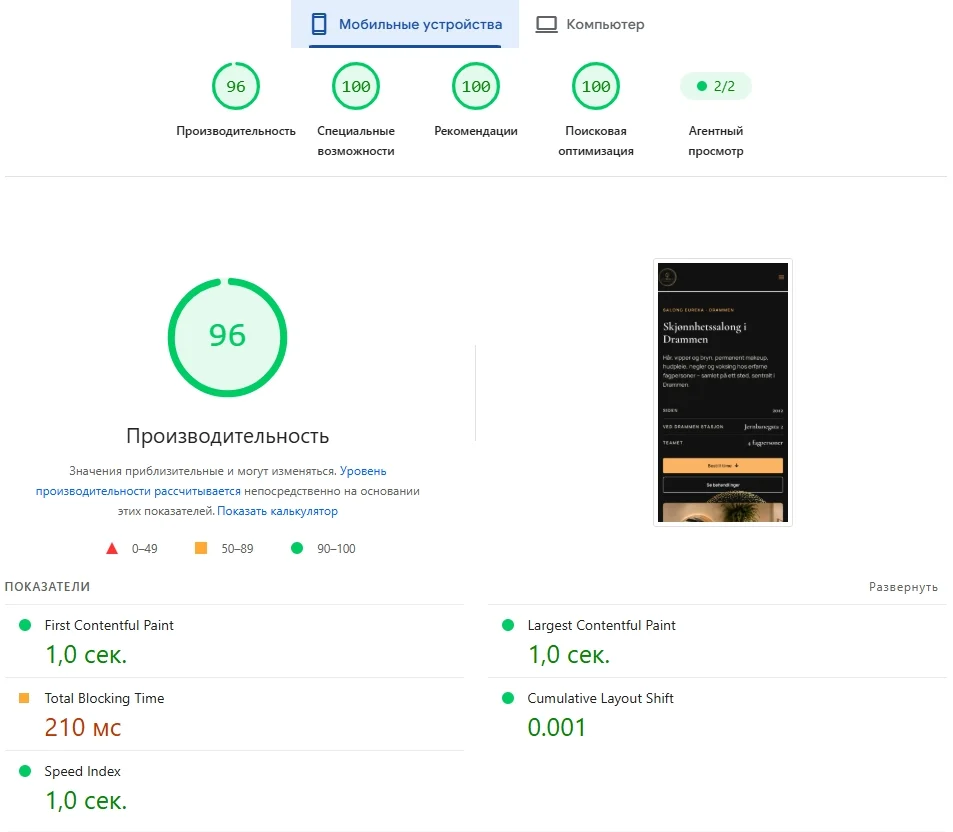Screen dimensions: 953x832
Task: Click the mobile phone icon in tab
Action: (x=319, y=24)
